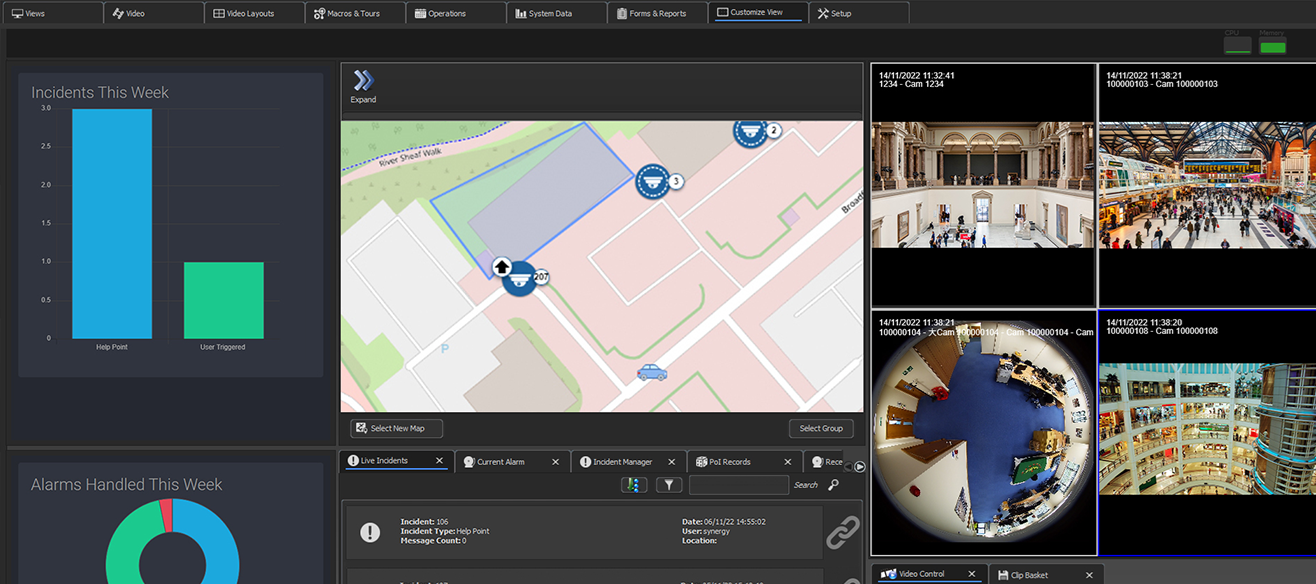Open the Setup menu tab

[859, 13]
